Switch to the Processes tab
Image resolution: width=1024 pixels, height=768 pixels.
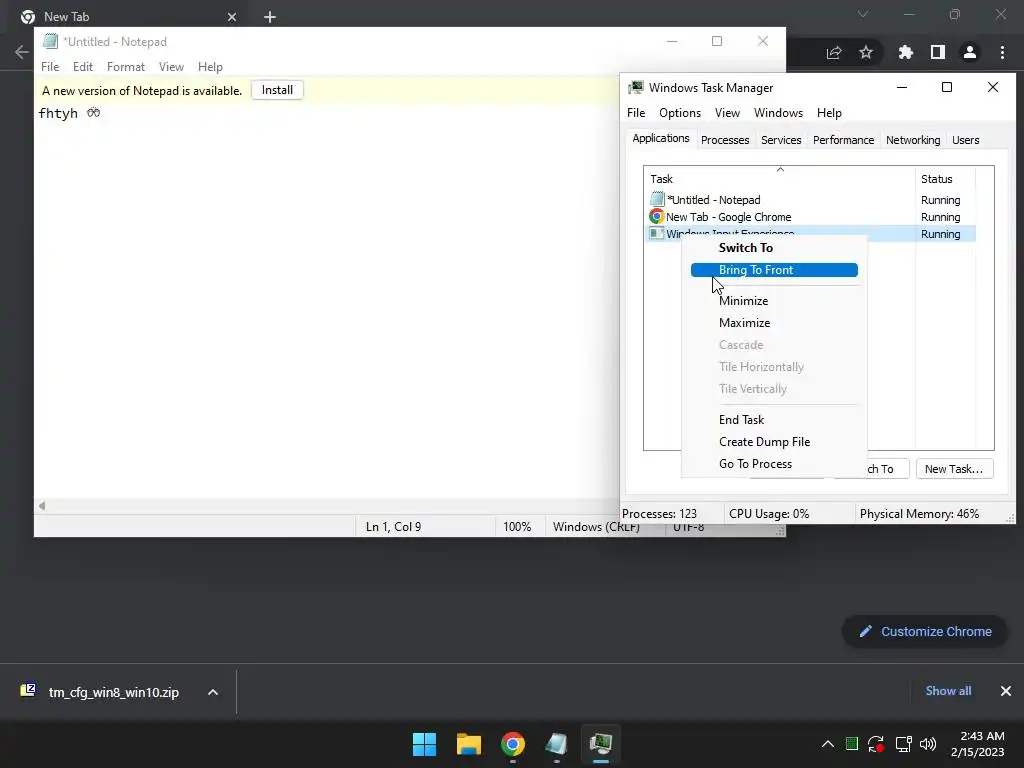725,140
